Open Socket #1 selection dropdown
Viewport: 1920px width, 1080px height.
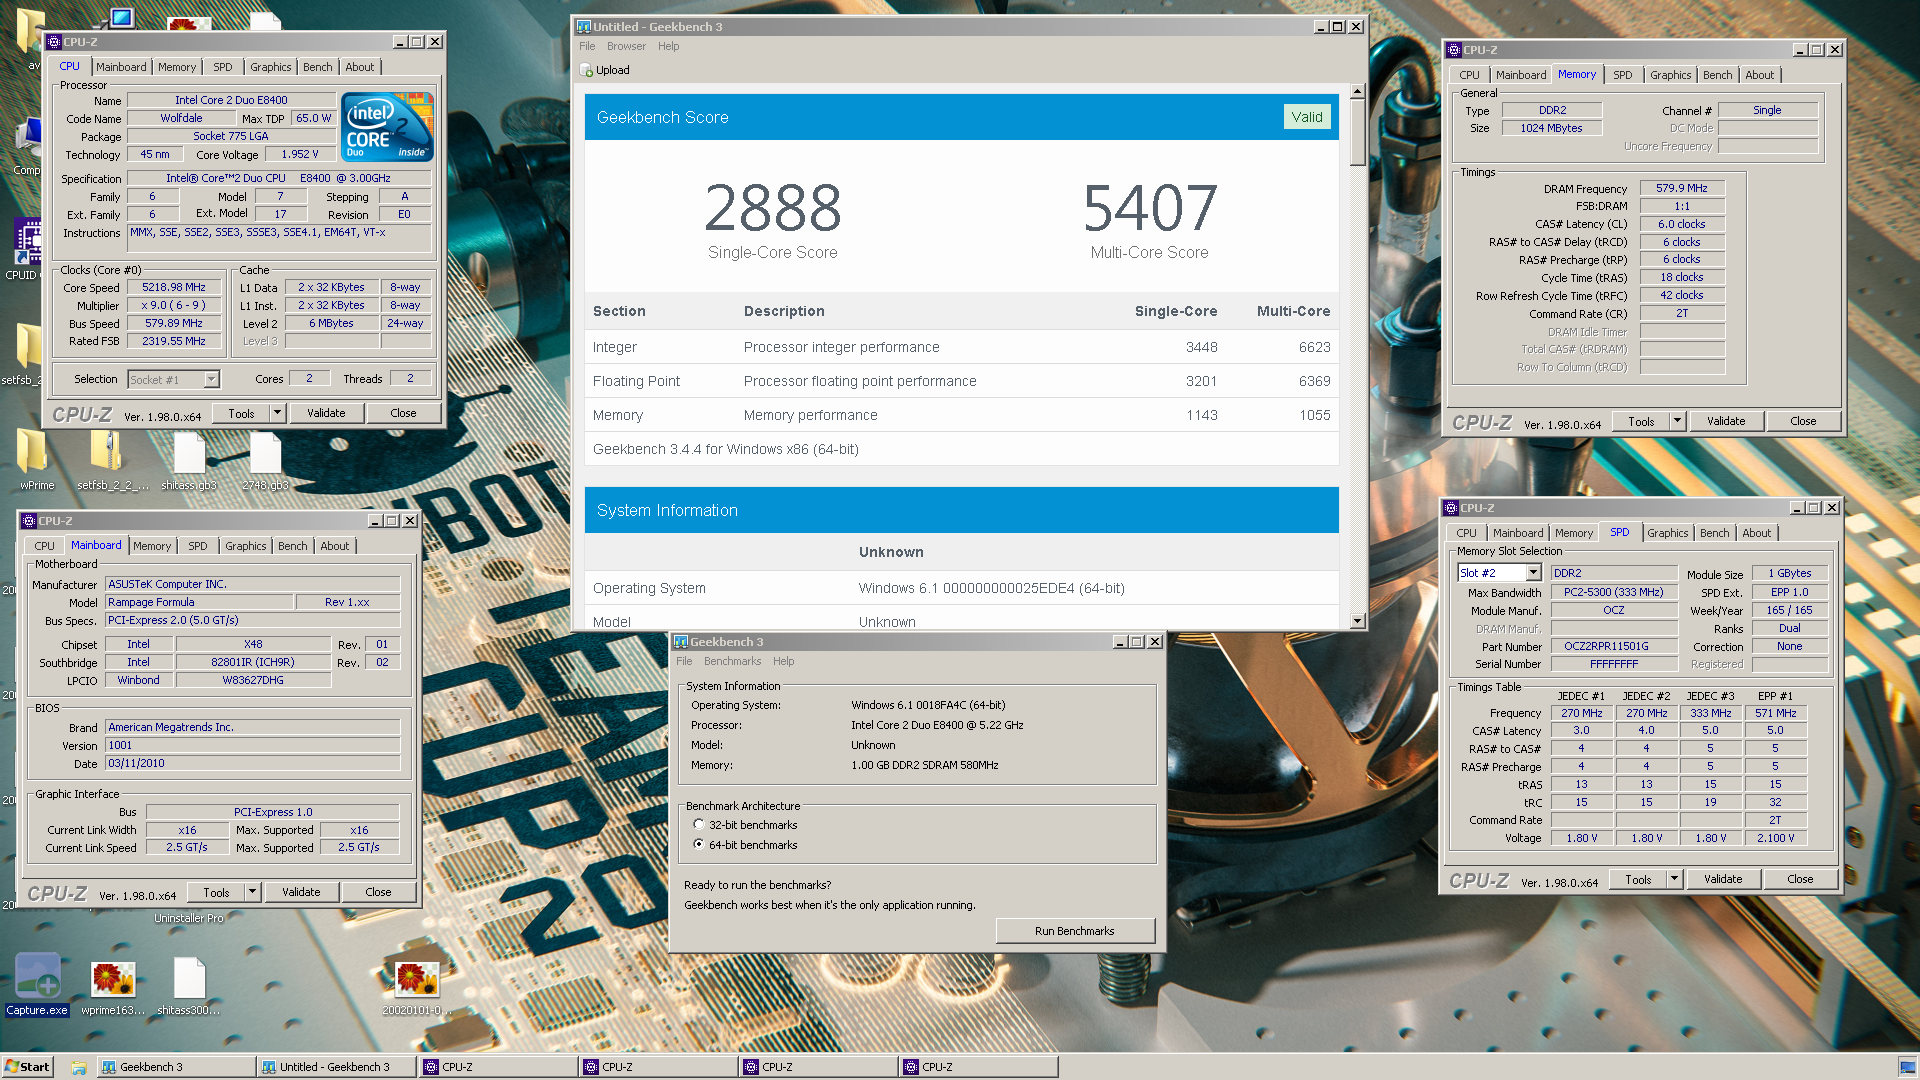(211, 380)
